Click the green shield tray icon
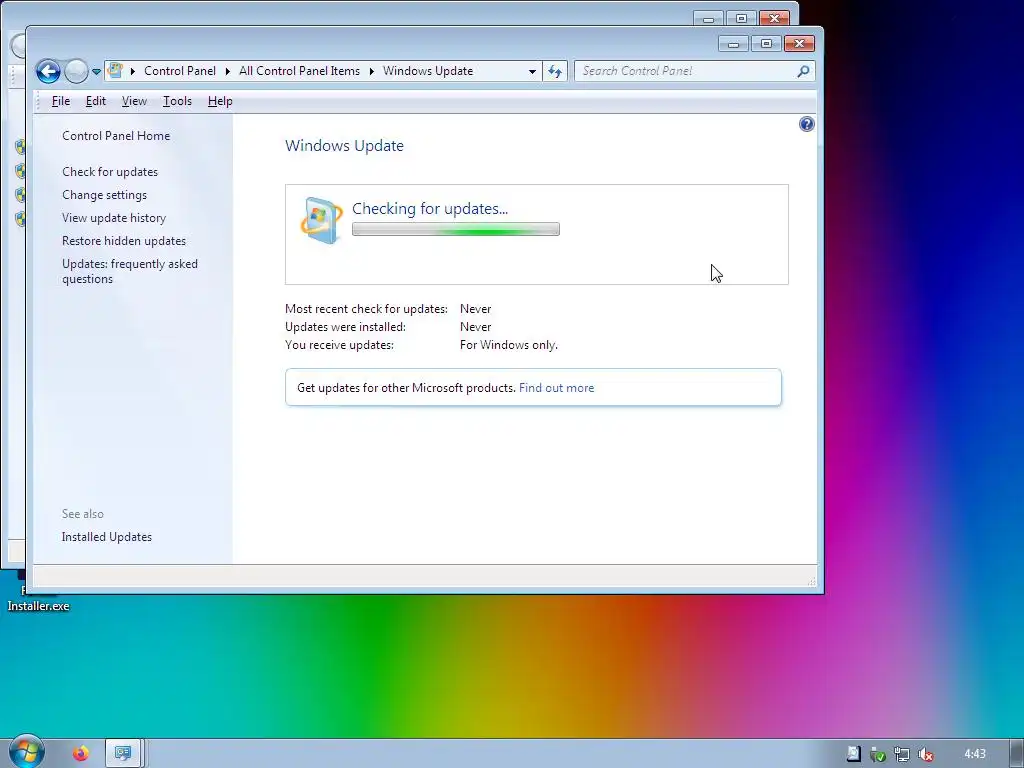 pyautogui.click(x=878, y=754)
